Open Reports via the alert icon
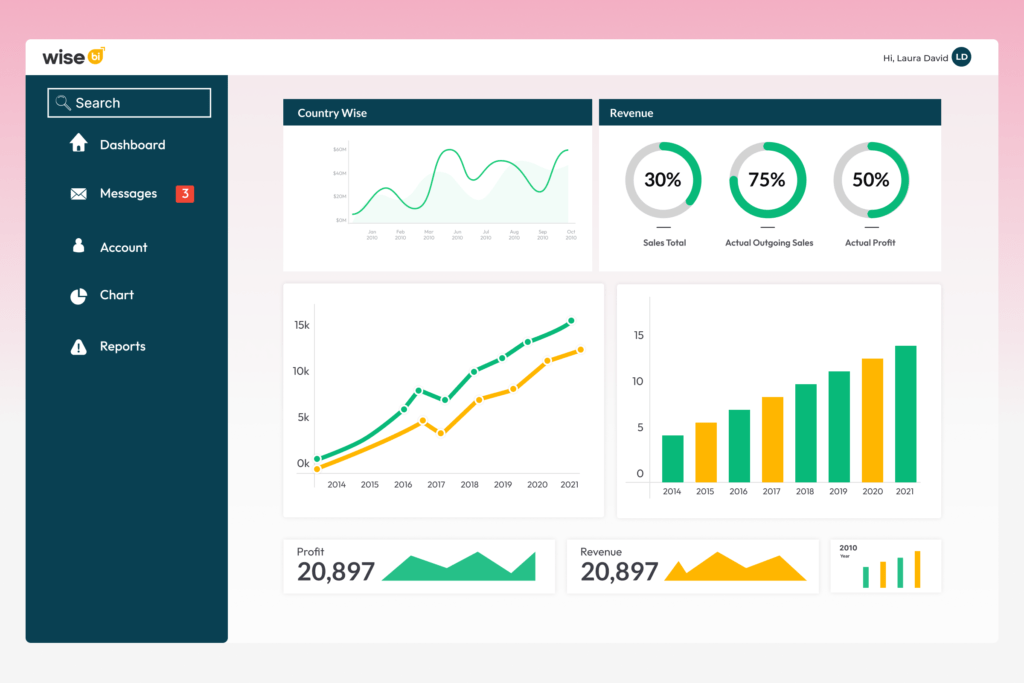 coord(79,346)
